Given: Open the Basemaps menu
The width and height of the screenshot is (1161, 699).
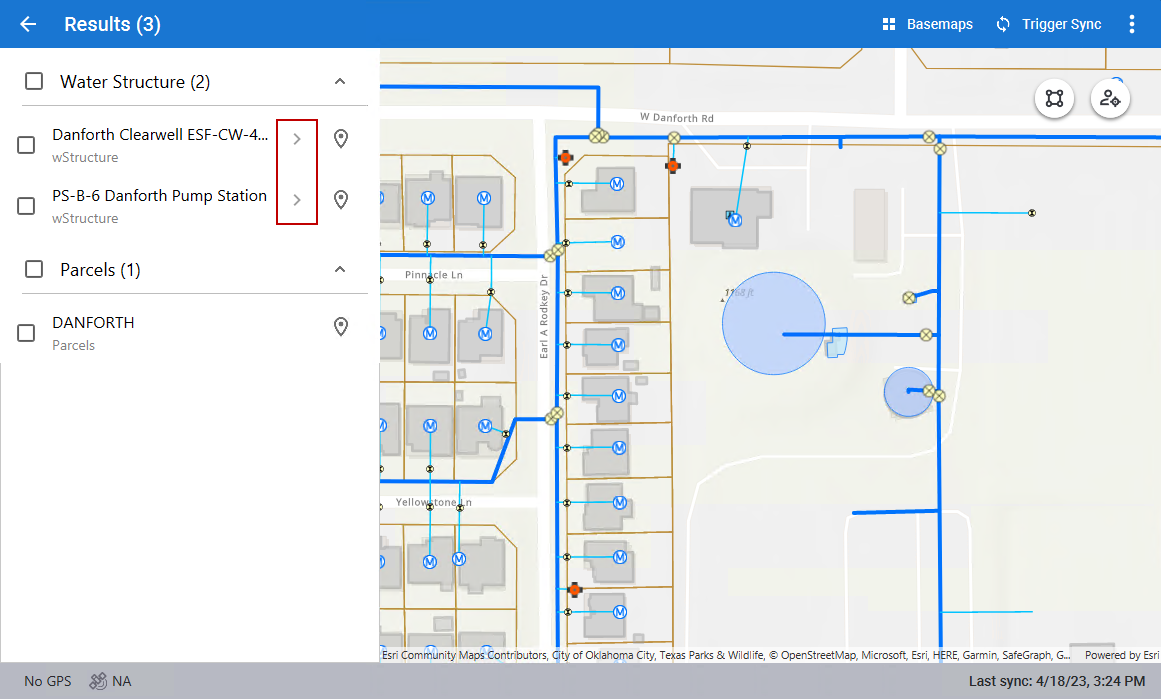Looking at the screenshot, I should coord(927,24).
